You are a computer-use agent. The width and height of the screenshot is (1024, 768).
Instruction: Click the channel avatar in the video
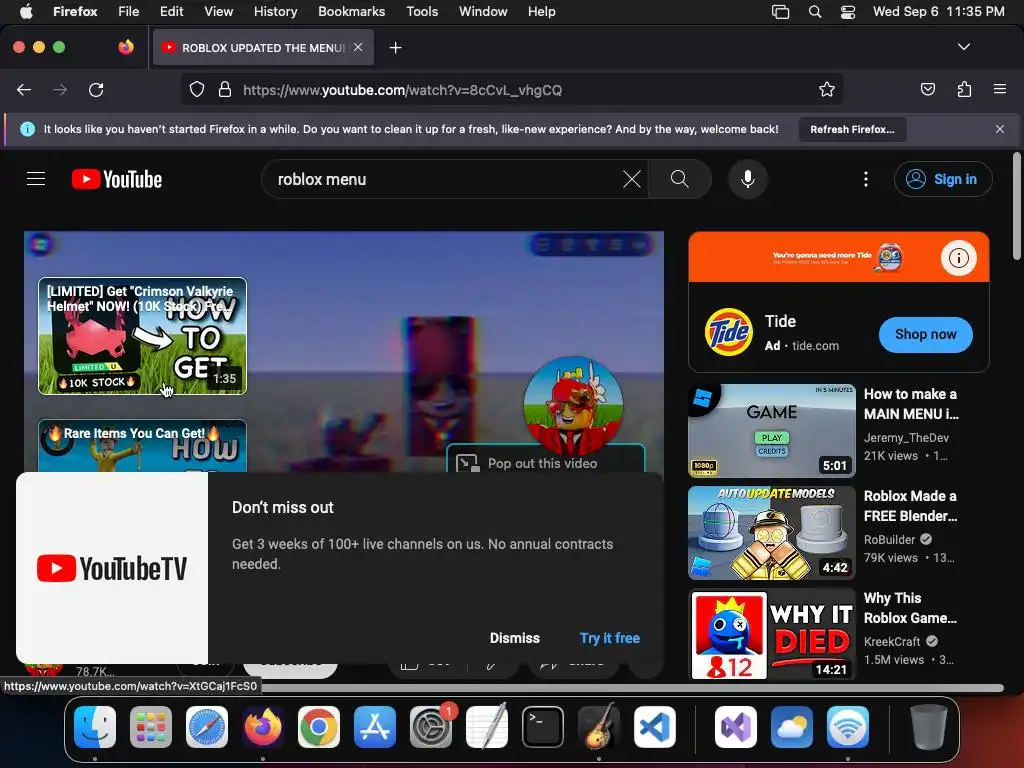(x=573, y=405)
